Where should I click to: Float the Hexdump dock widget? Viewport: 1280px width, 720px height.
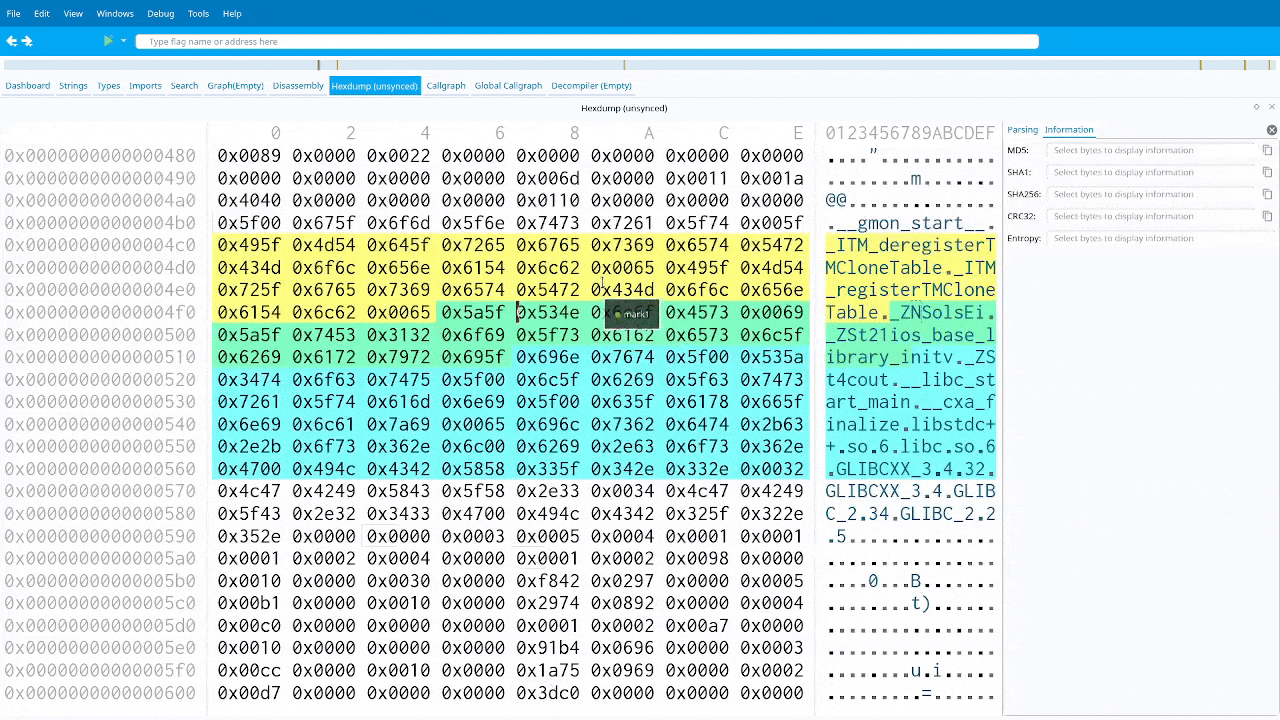1256,107
